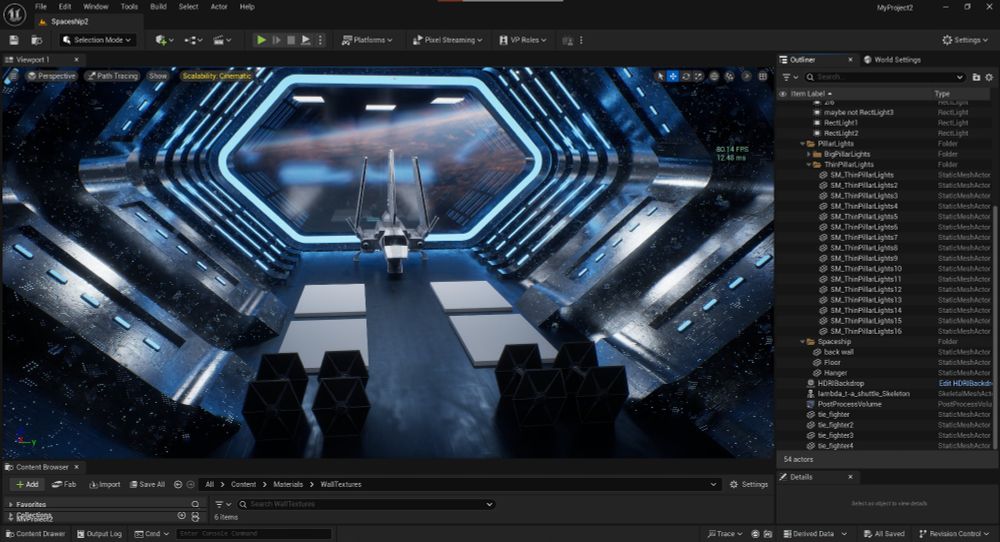Click the Import button in Content Browser
Screen dimensions: 1000x542
coord(104,484)
